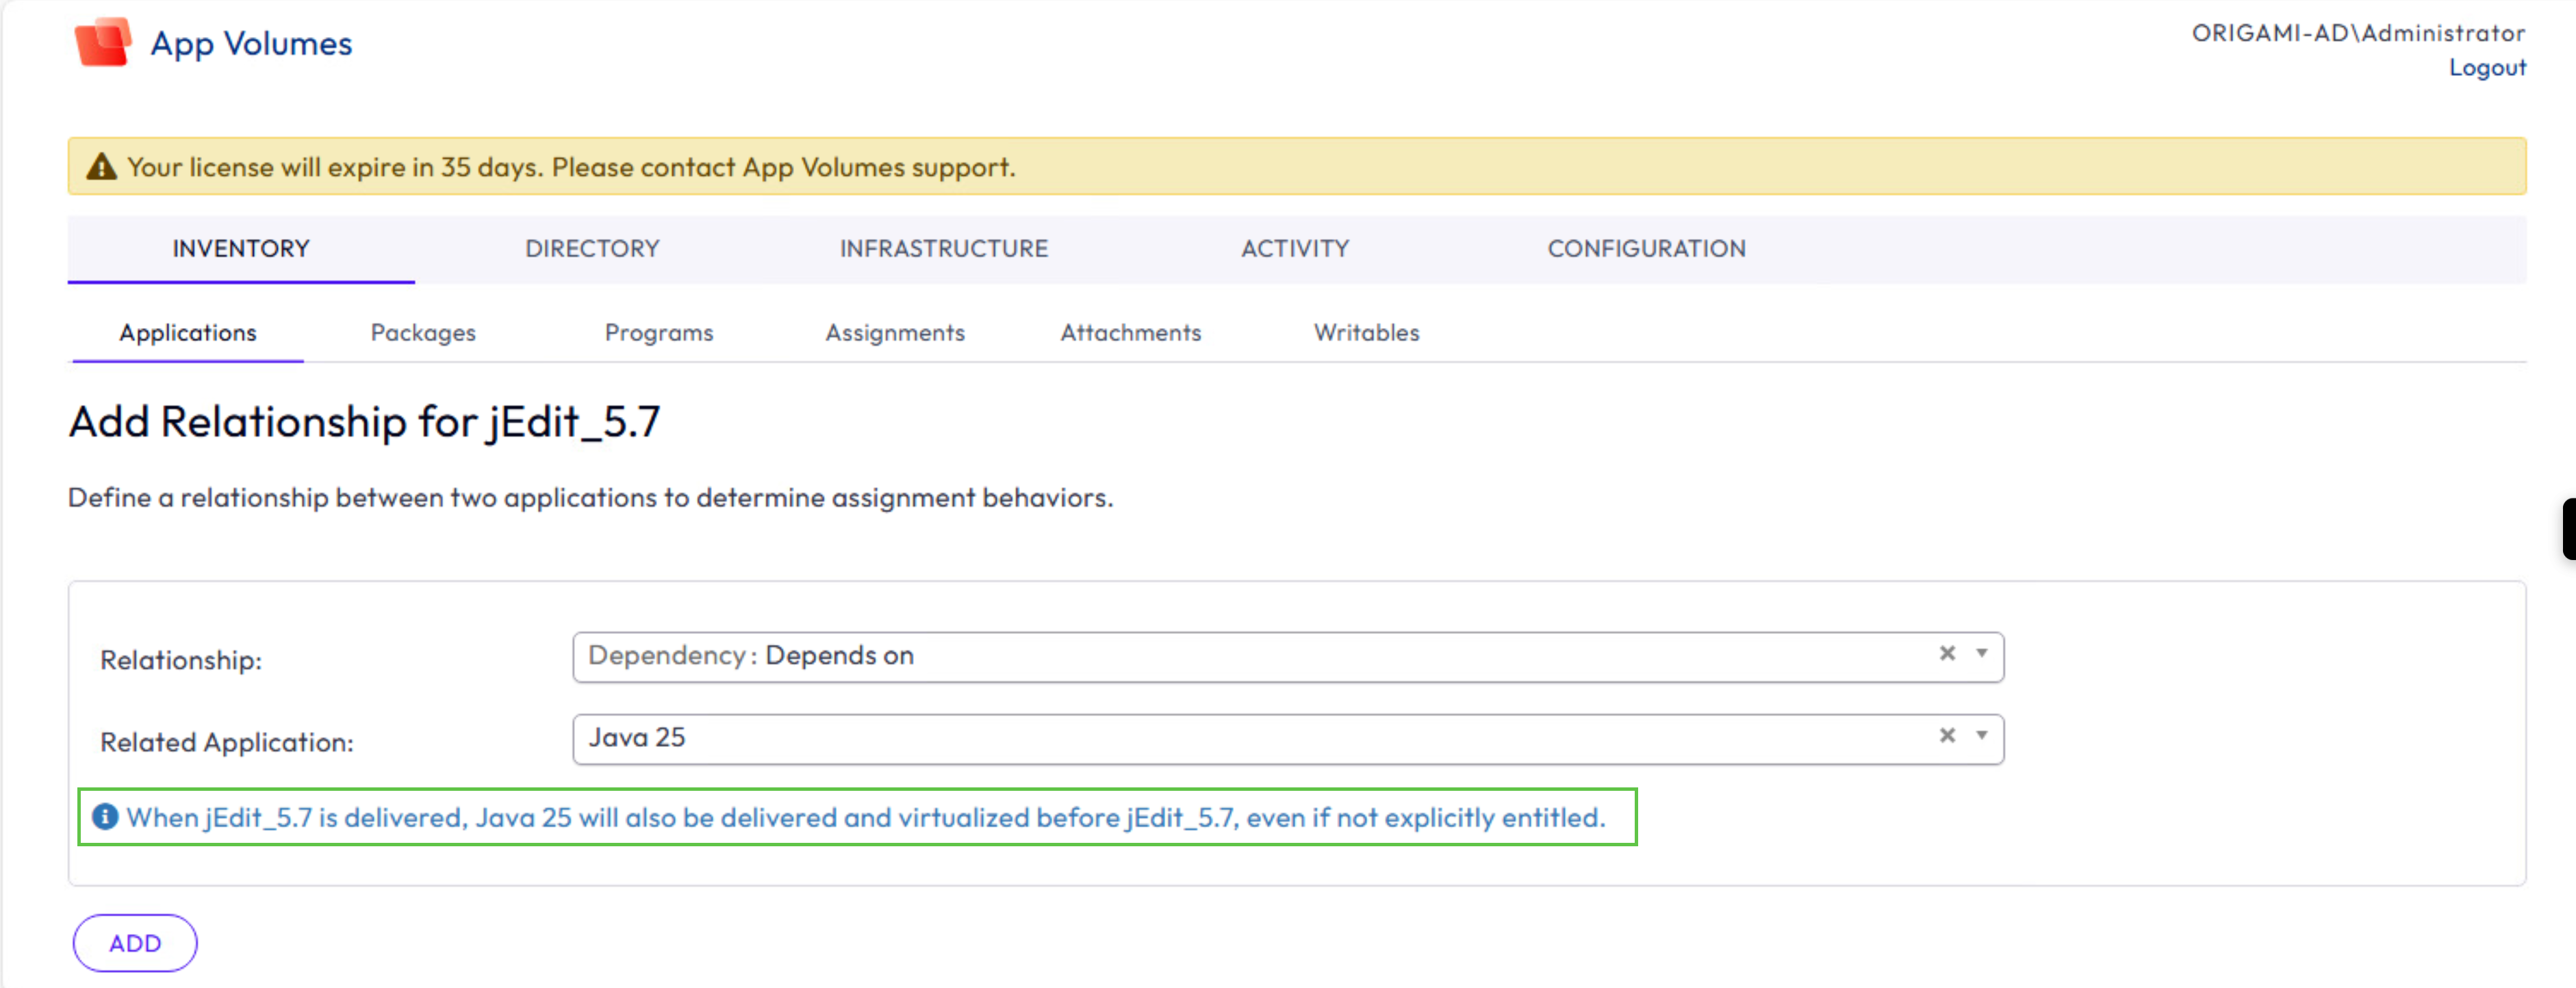This screenshot has height=988, width=2576.
Task: Go to the INFRASTRUCTURE tab
Action: 944,249
